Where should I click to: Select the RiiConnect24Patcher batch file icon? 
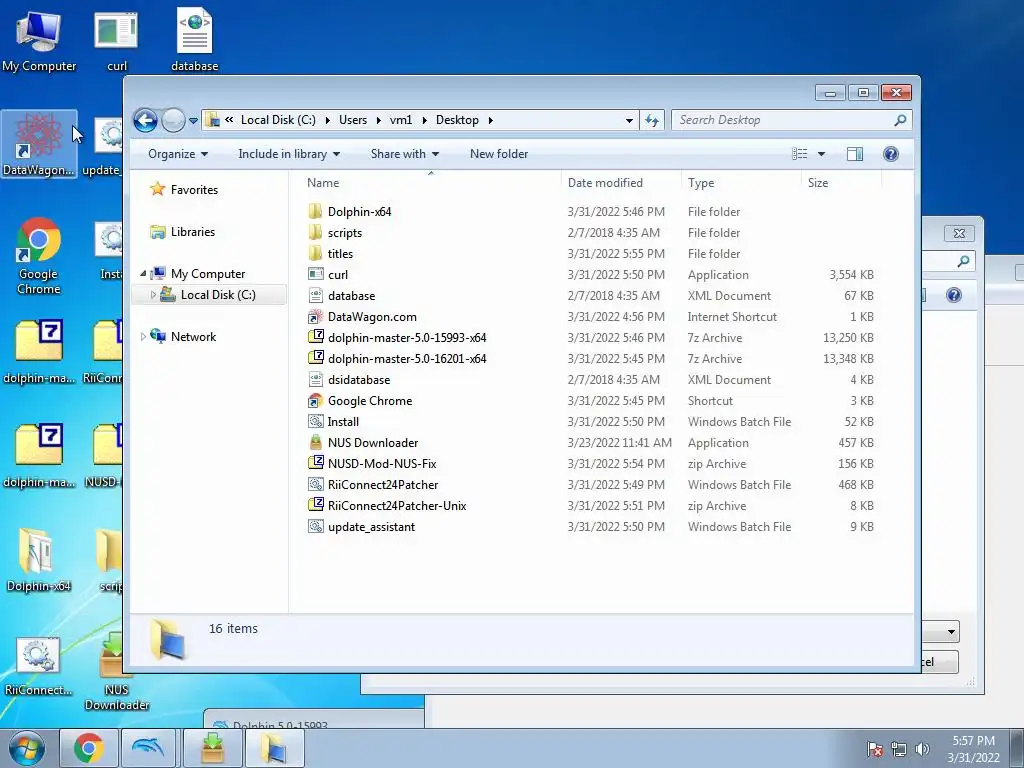pyautogui.click(x=315, y=485)
